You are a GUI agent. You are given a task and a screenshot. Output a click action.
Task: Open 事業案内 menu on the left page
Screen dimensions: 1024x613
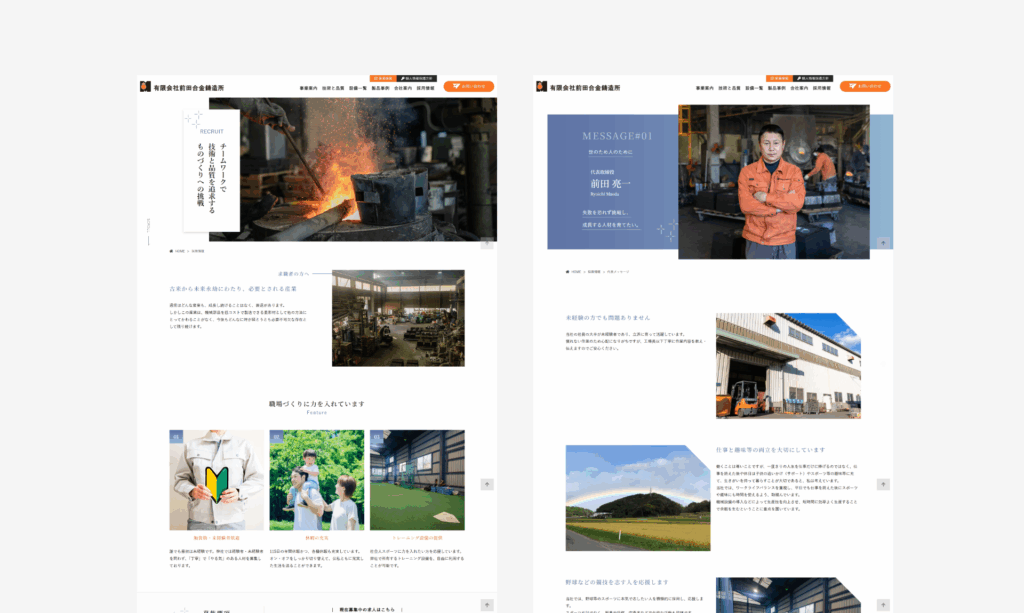(309, 88)
